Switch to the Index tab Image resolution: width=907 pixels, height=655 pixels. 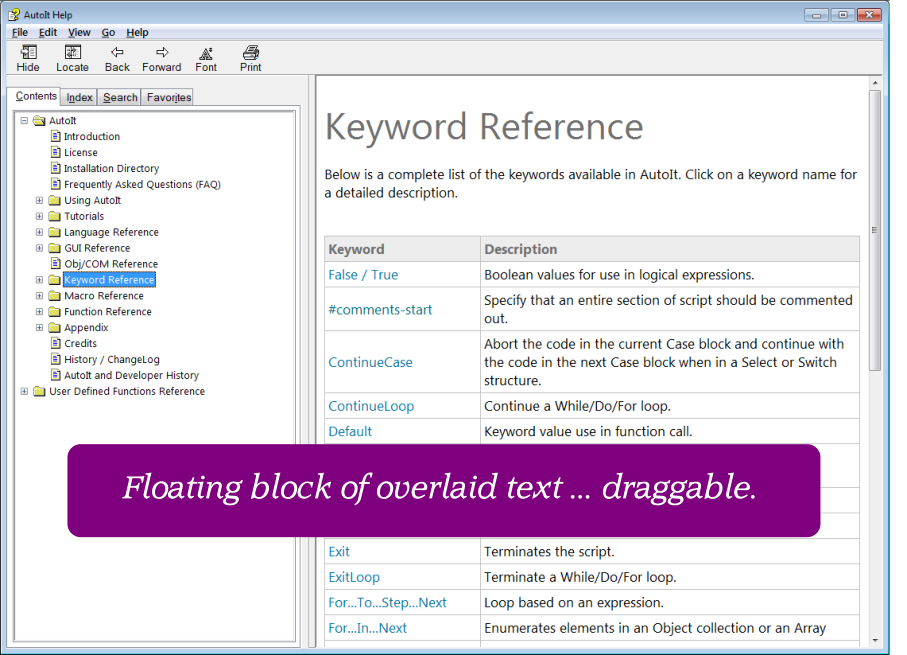point(79,97)
